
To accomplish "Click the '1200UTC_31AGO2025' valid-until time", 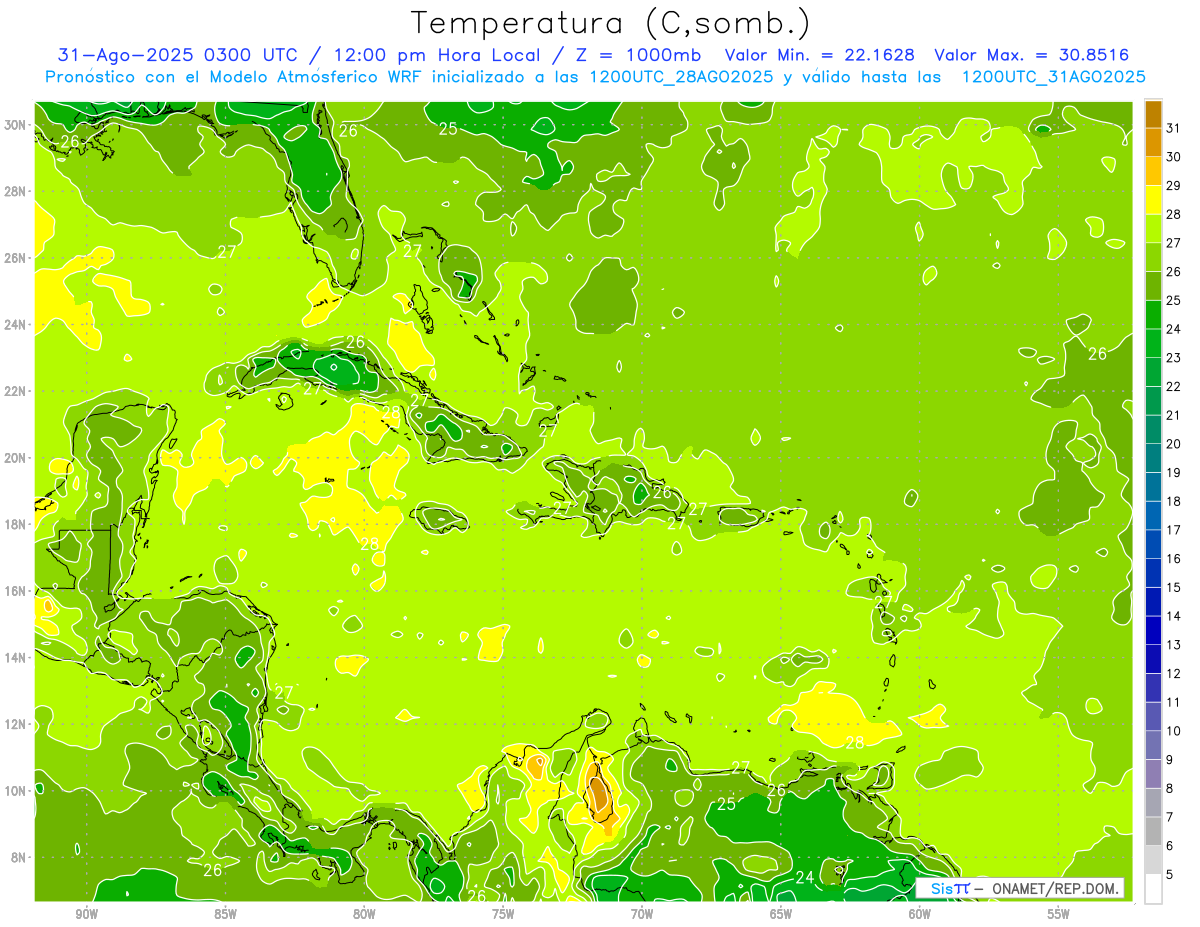I will point(1053,77).
